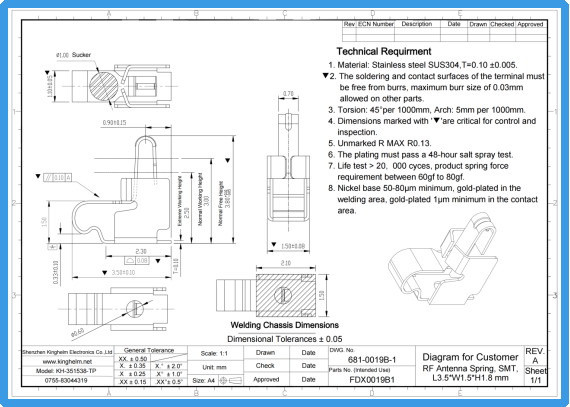Click drawing number 681-0019B-1
The image size is (570, 407).
372,360
